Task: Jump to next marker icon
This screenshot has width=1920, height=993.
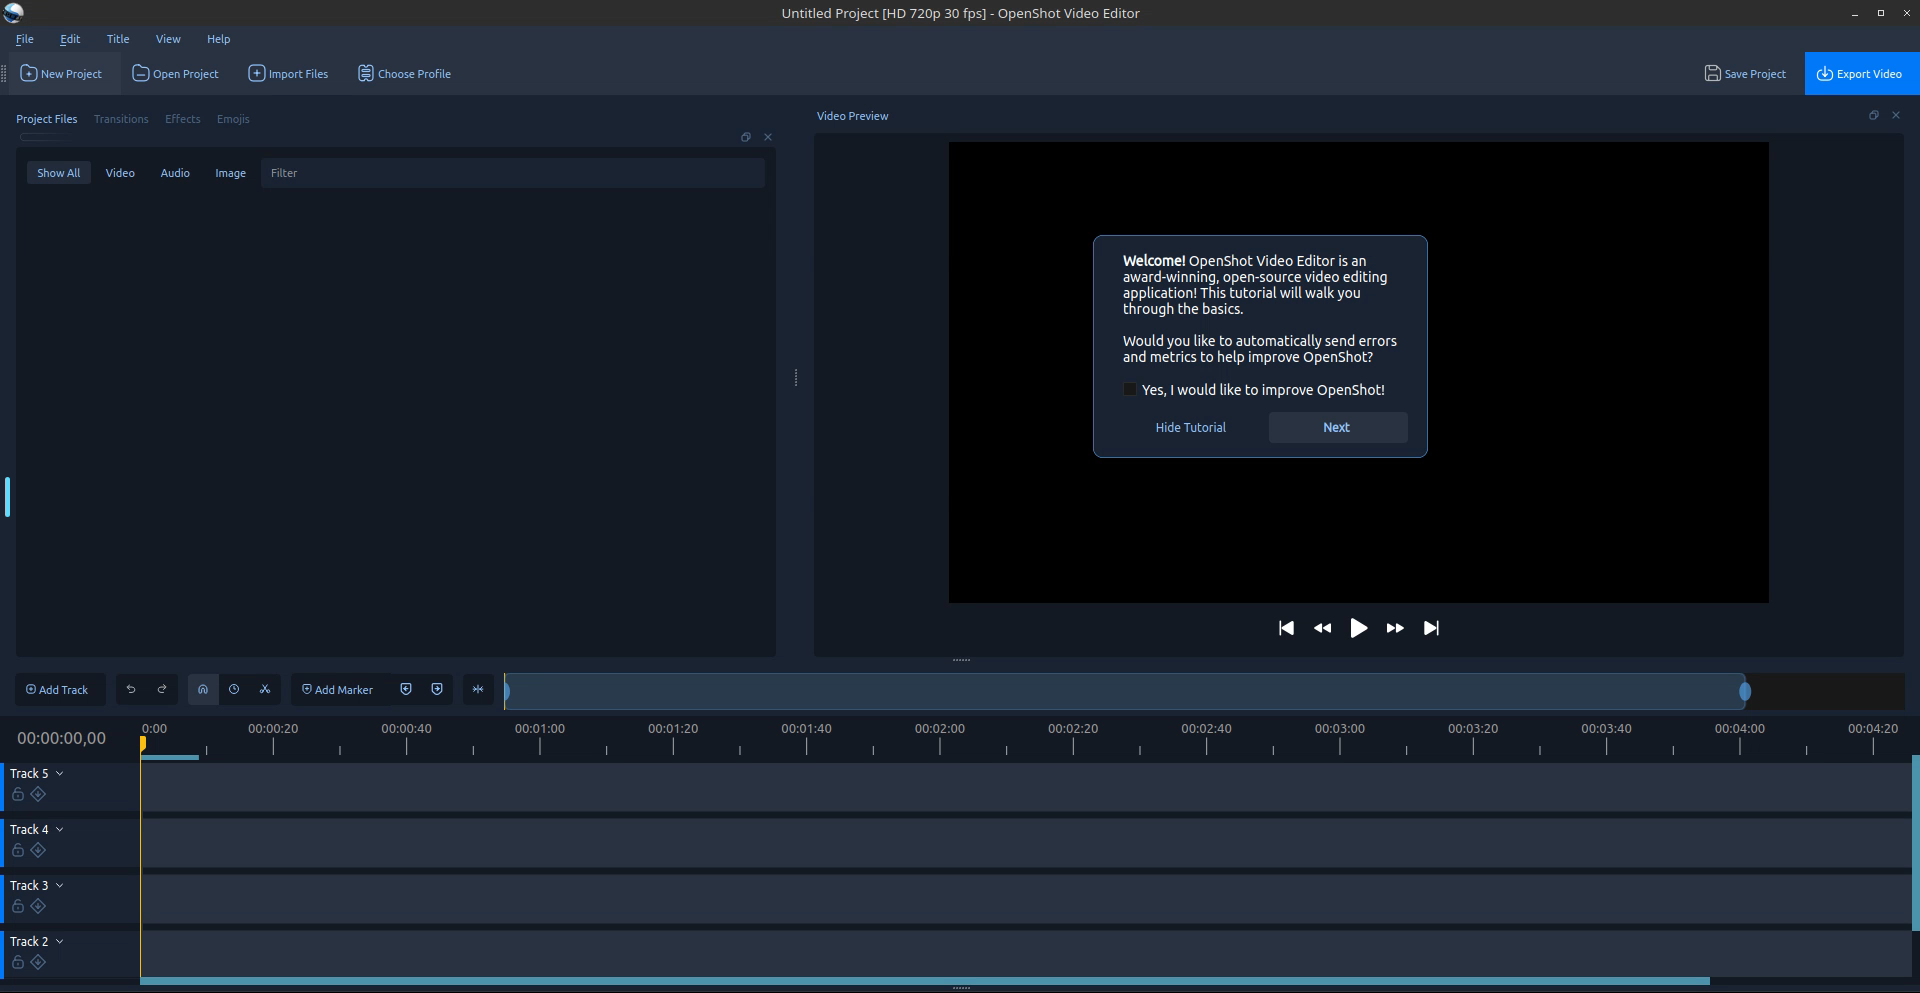Action: (437, 689)
